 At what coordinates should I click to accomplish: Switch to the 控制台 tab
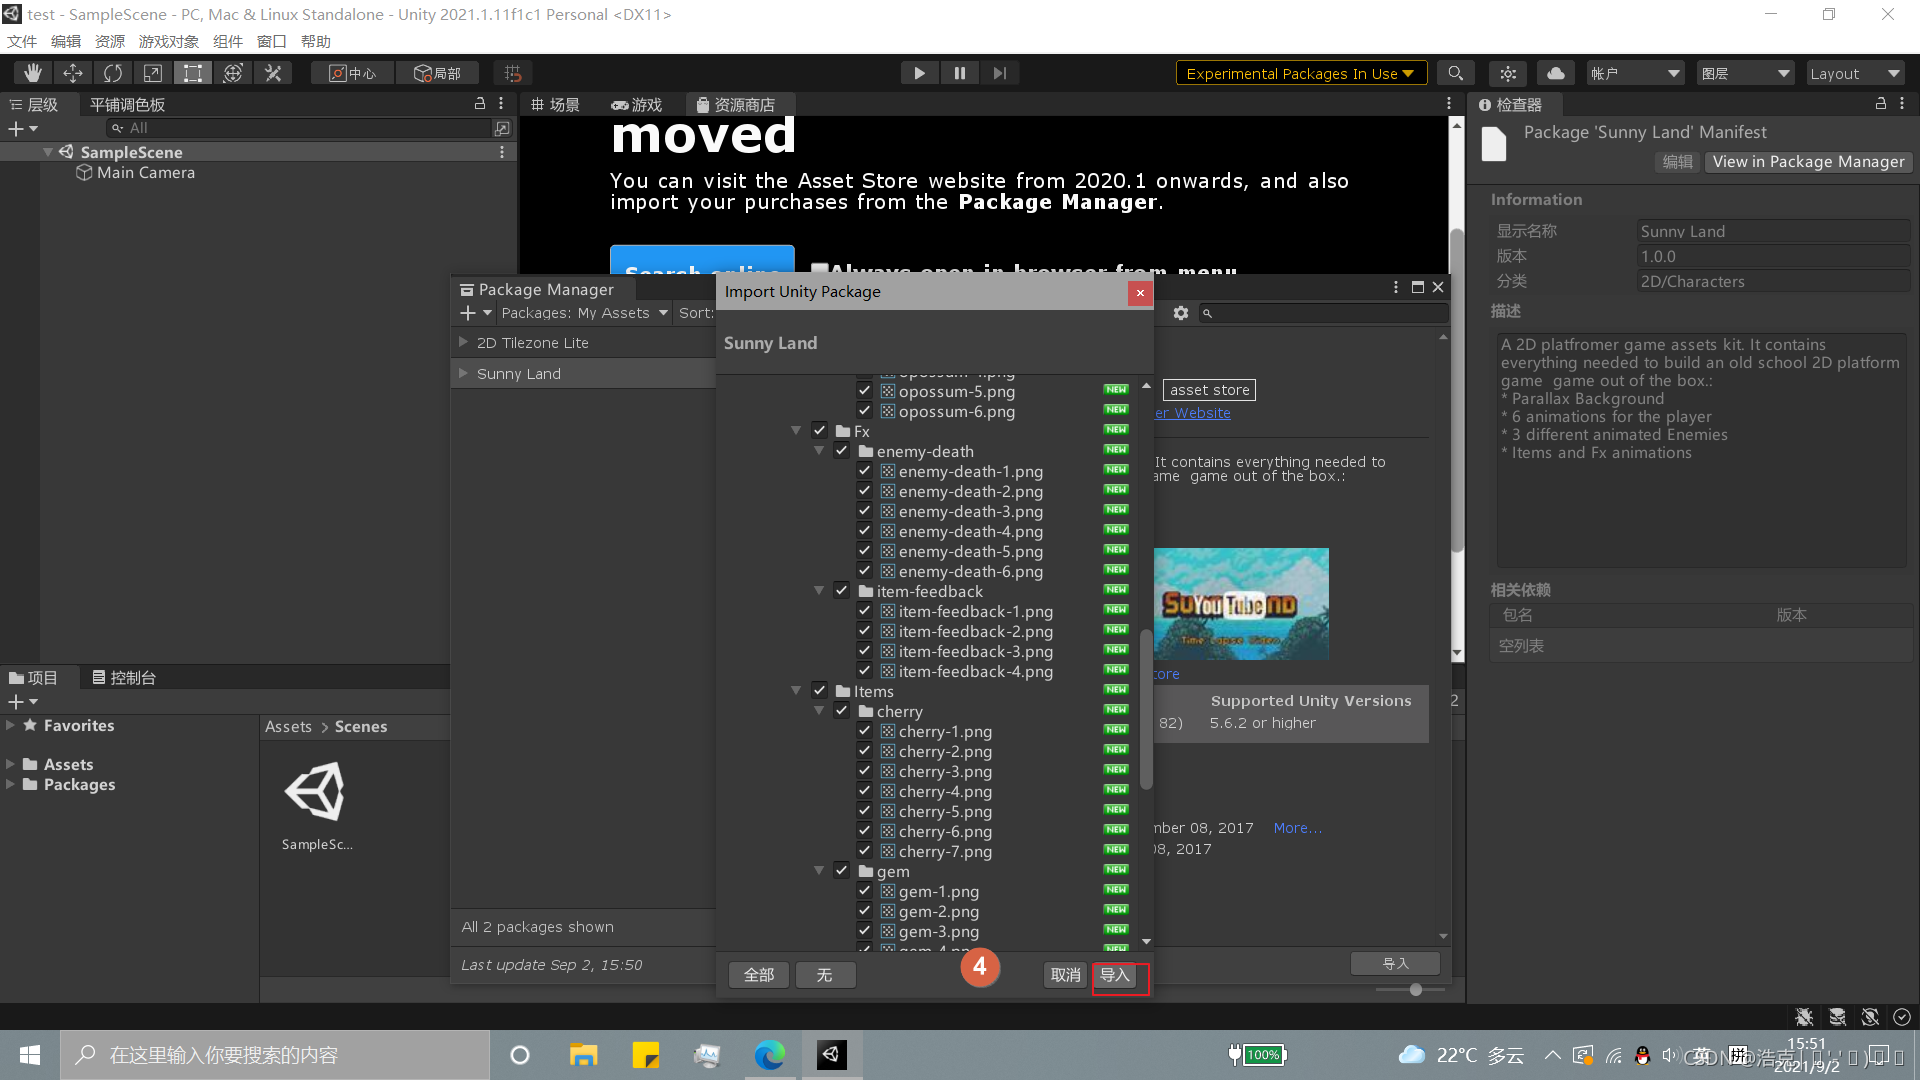pyautogui.click(x=124, y=678)
